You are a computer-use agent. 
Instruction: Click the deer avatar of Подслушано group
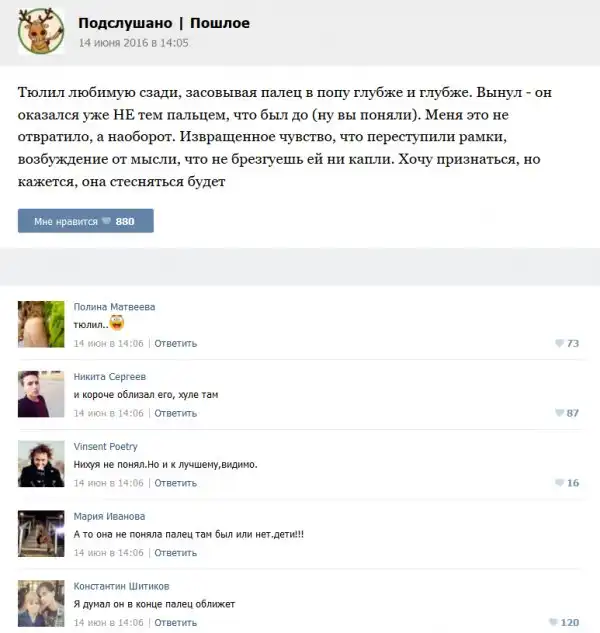pyautogui.click(x=41, y=31)
